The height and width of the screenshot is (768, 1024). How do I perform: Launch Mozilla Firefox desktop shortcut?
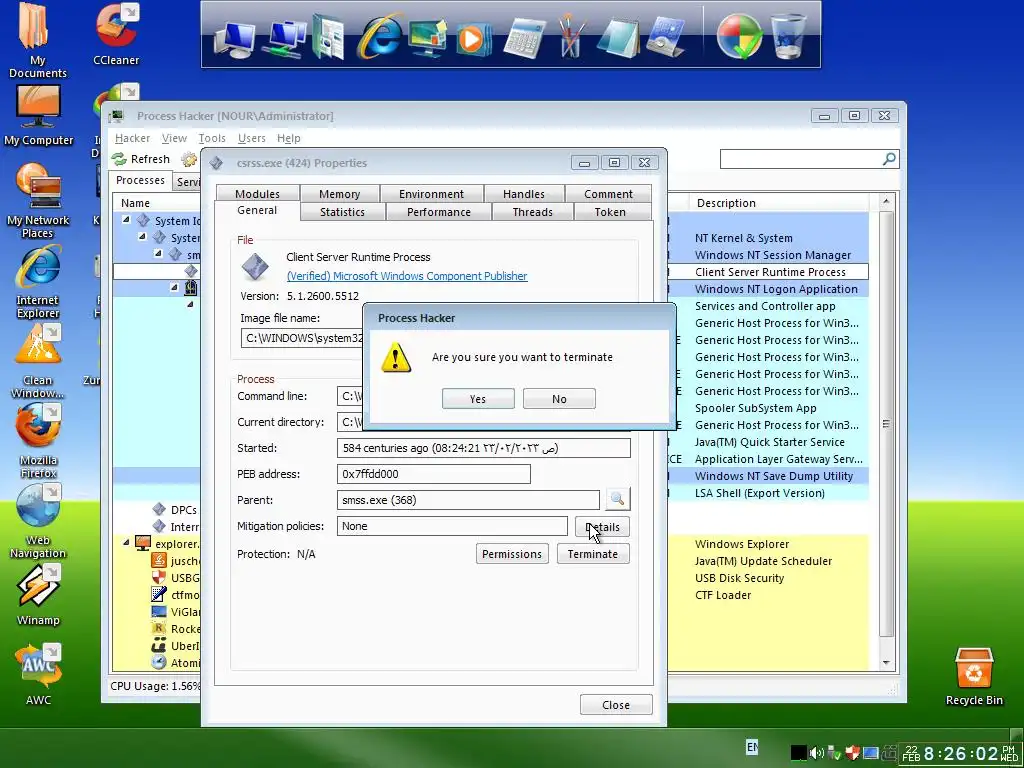coord(38,441)
